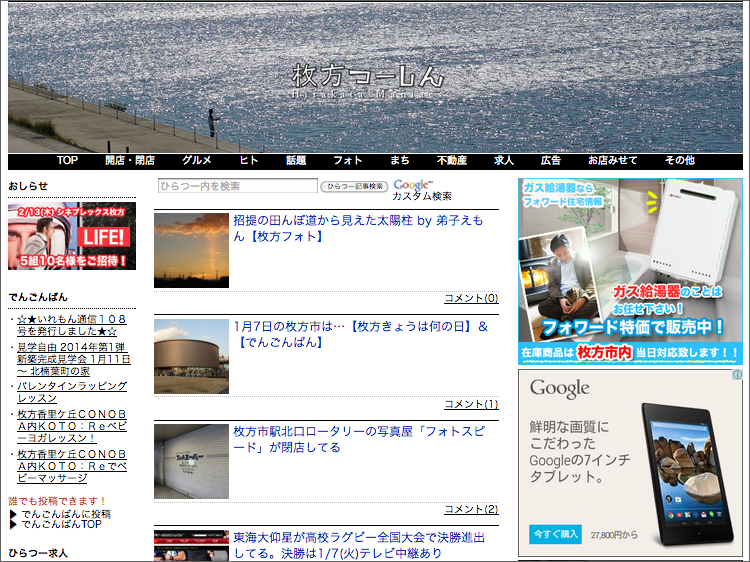Open 見学自由 2014年第1弾 新築完成見学会 link
Screen dimensions: 750x562
coord(74,359)
